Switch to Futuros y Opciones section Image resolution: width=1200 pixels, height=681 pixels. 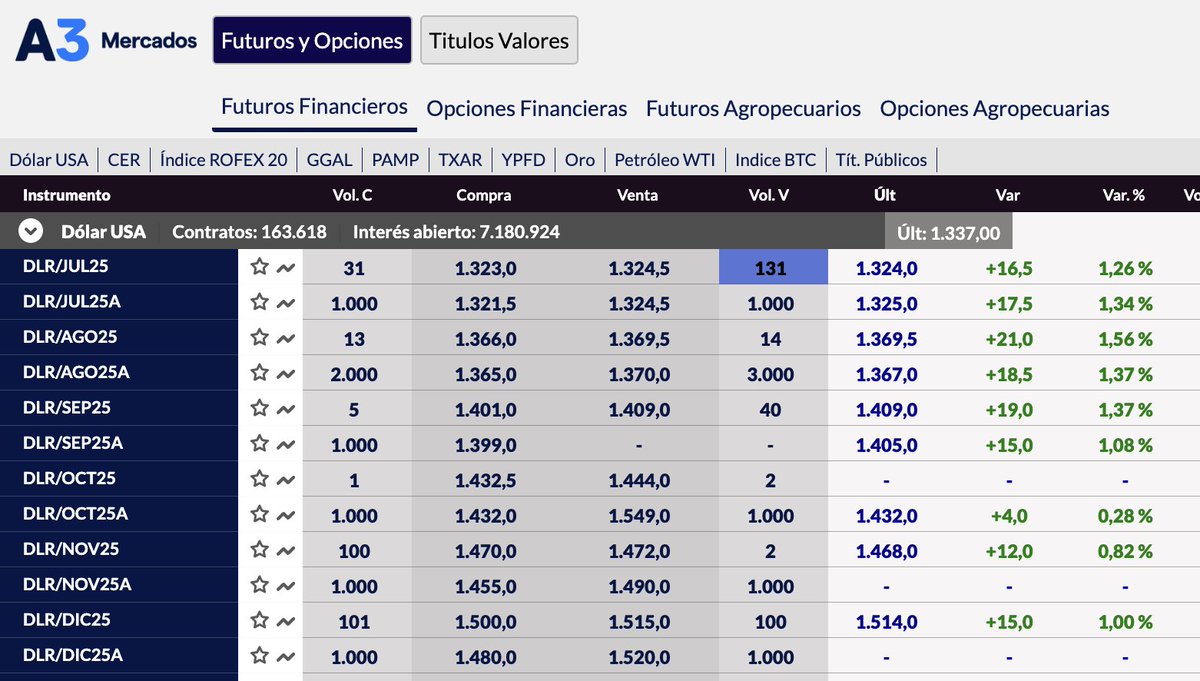point(312,40)
